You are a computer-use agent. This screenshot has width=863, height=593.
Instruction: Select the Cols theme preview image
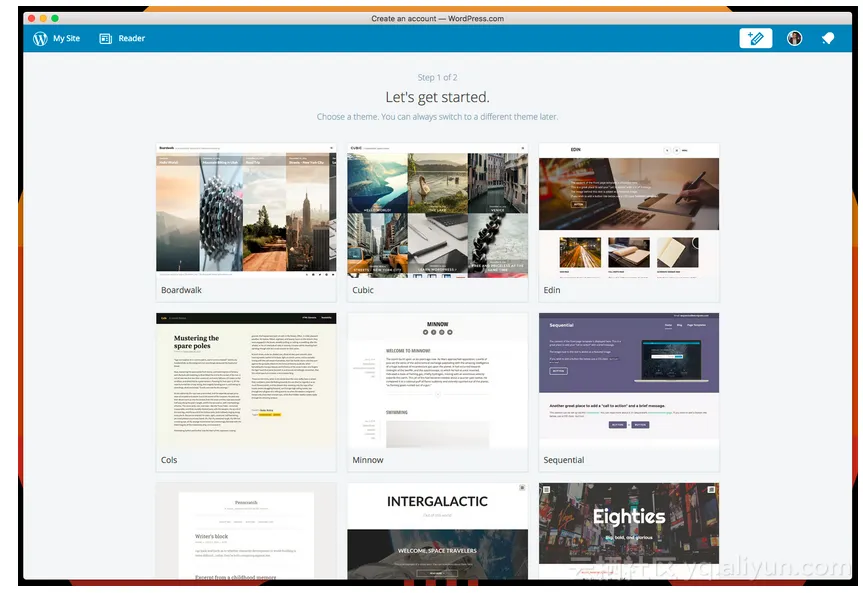[246, 380]
